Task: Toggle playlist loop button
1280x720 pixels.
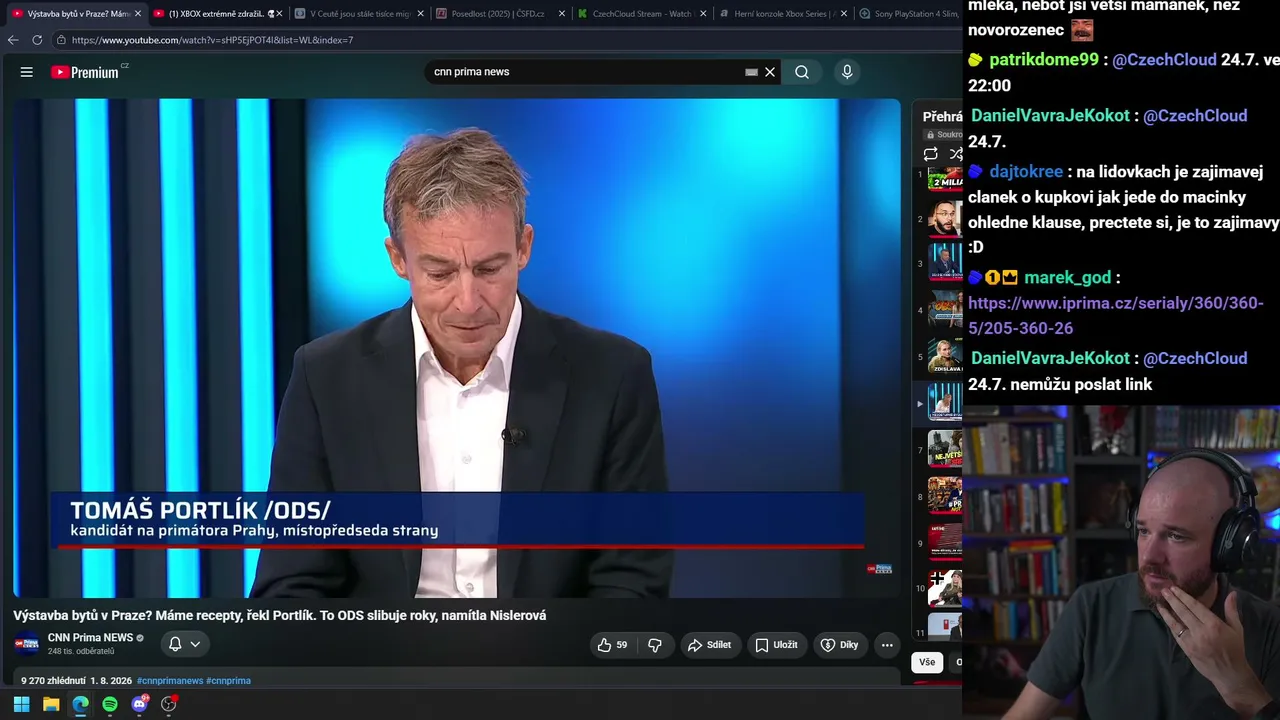Action: (x=931, y=154)
